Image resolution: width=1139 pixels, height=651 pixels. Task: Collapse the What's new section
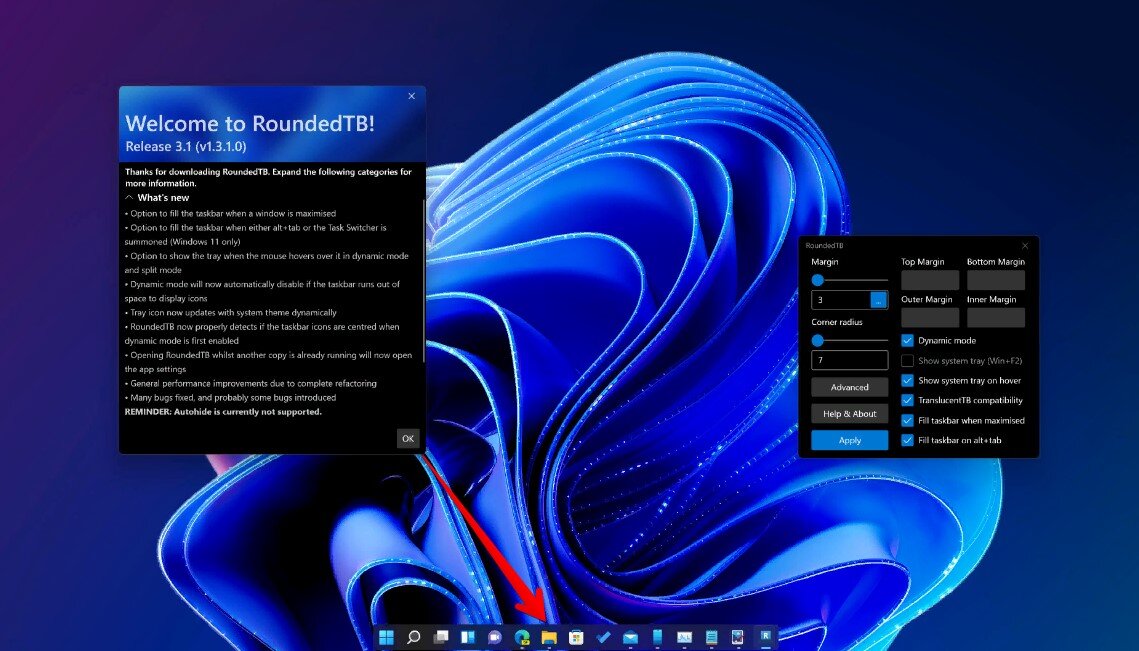pyautogui.click(x=129, y=198)
